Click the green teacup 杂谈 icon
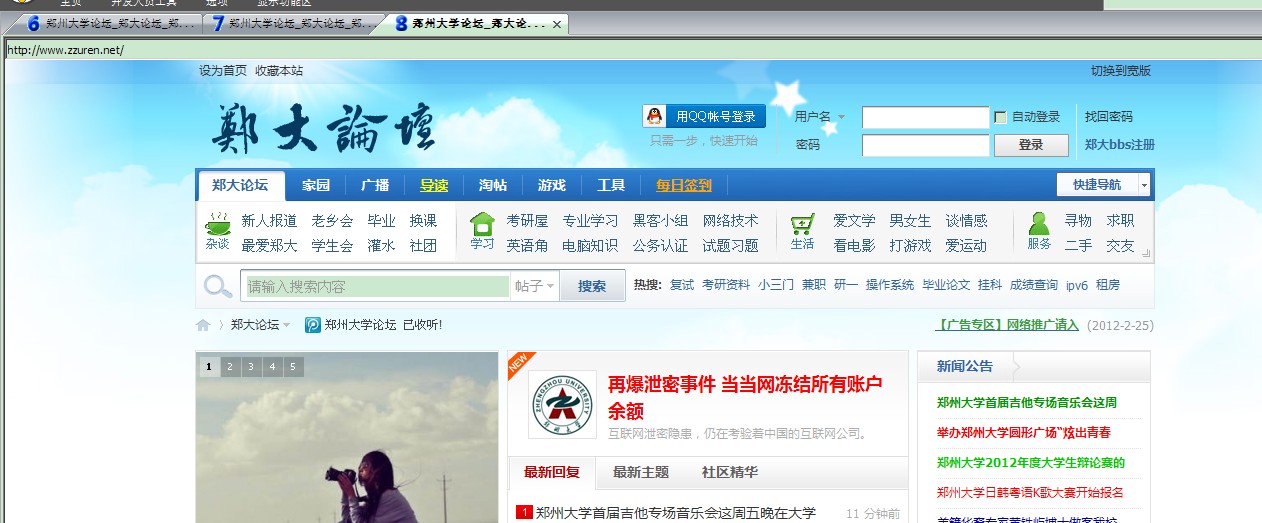 (217, 224)
